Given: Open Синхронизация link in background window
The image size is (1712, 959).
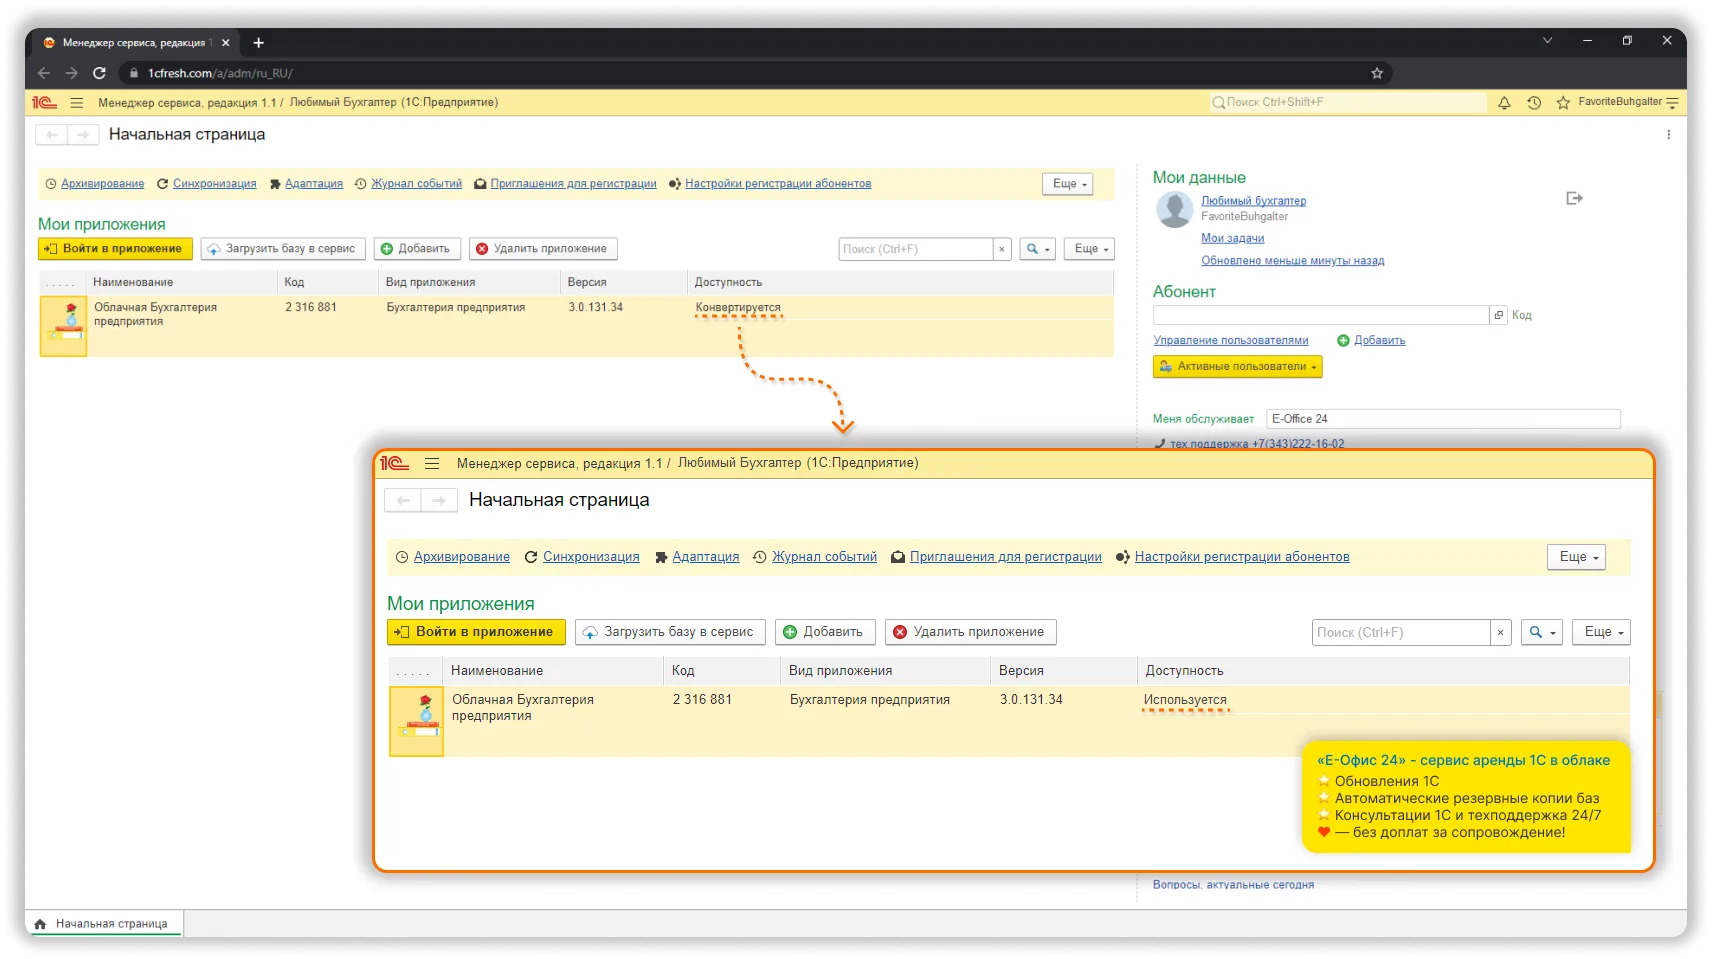Looking at the screenshot, I should pyautogui.click(x=214, y=184).
